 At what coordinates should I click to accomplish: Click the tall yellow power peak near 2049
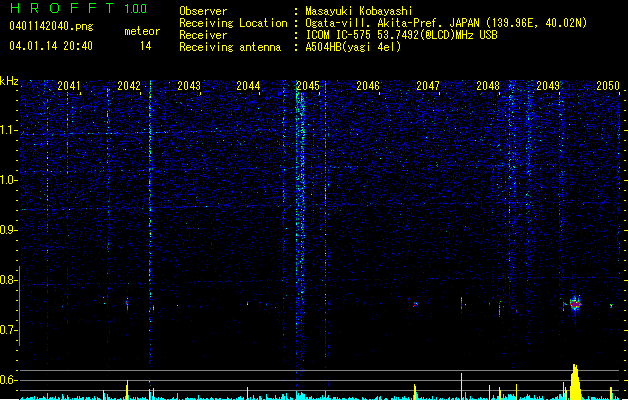pyautogui.click(x=575, y=382)
